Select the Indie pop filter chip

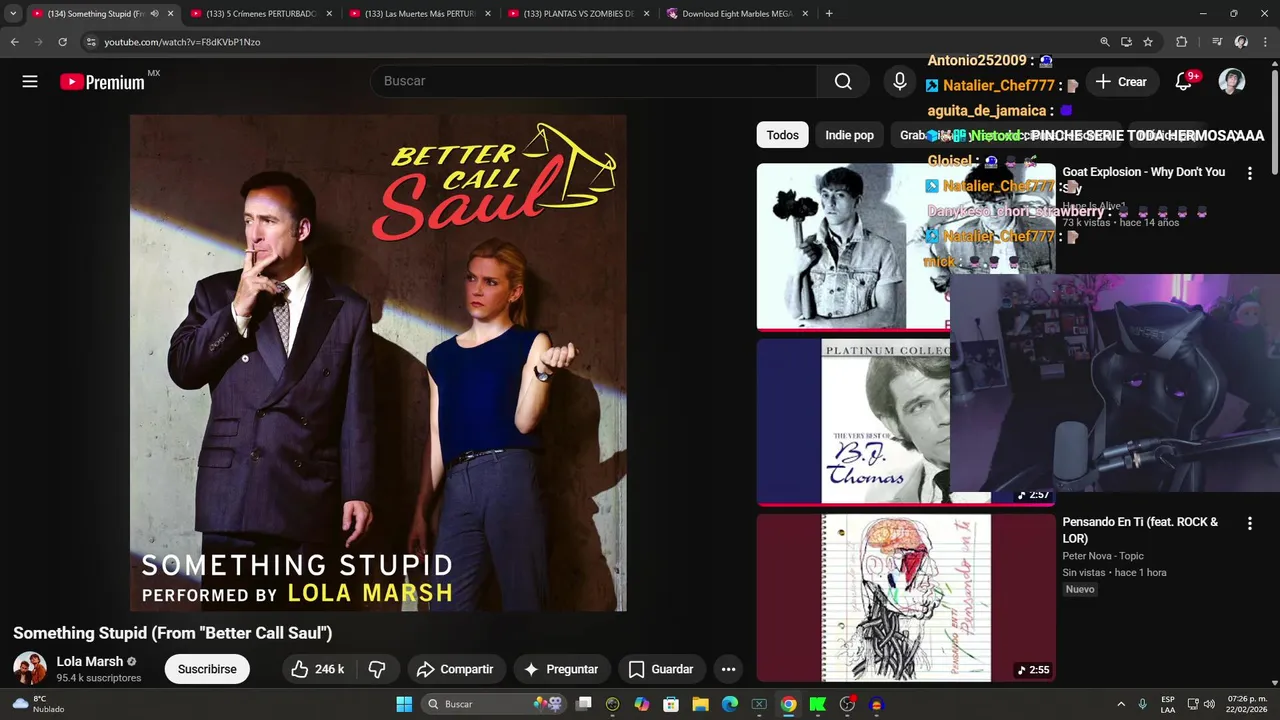point(849,135)
